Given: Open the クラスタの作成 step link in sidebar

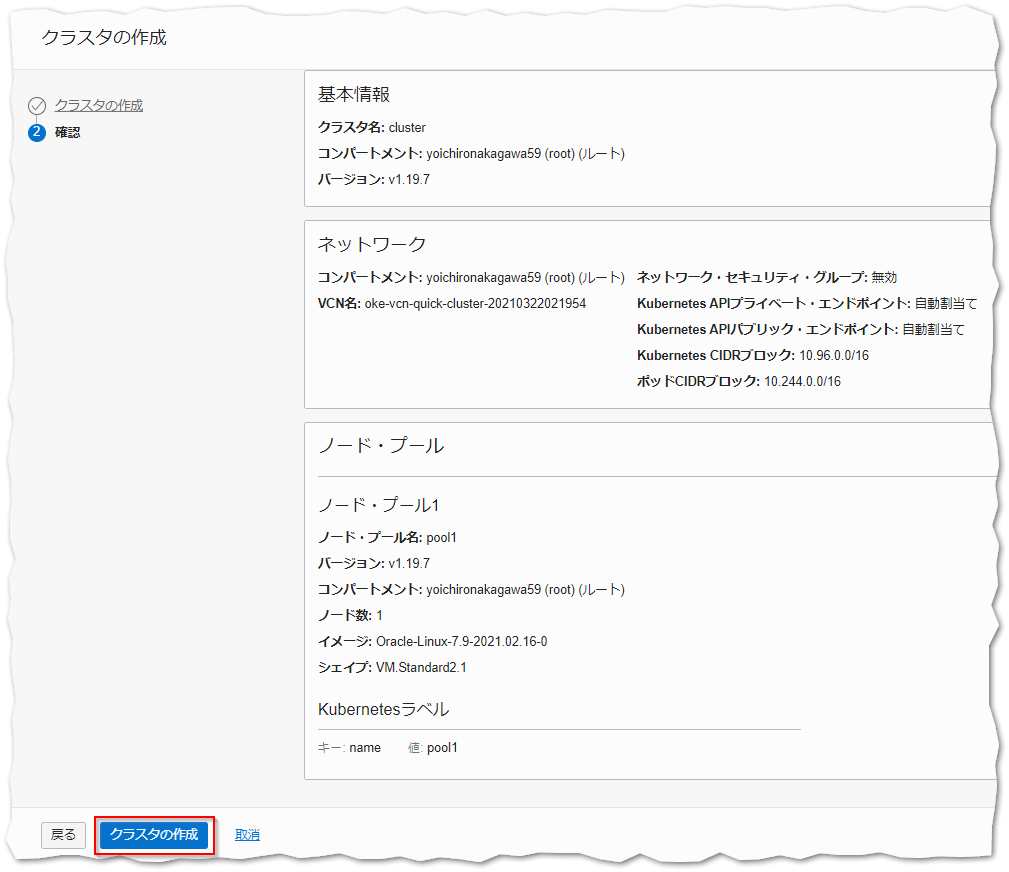Looking at the screenshot, I should 98,105.
